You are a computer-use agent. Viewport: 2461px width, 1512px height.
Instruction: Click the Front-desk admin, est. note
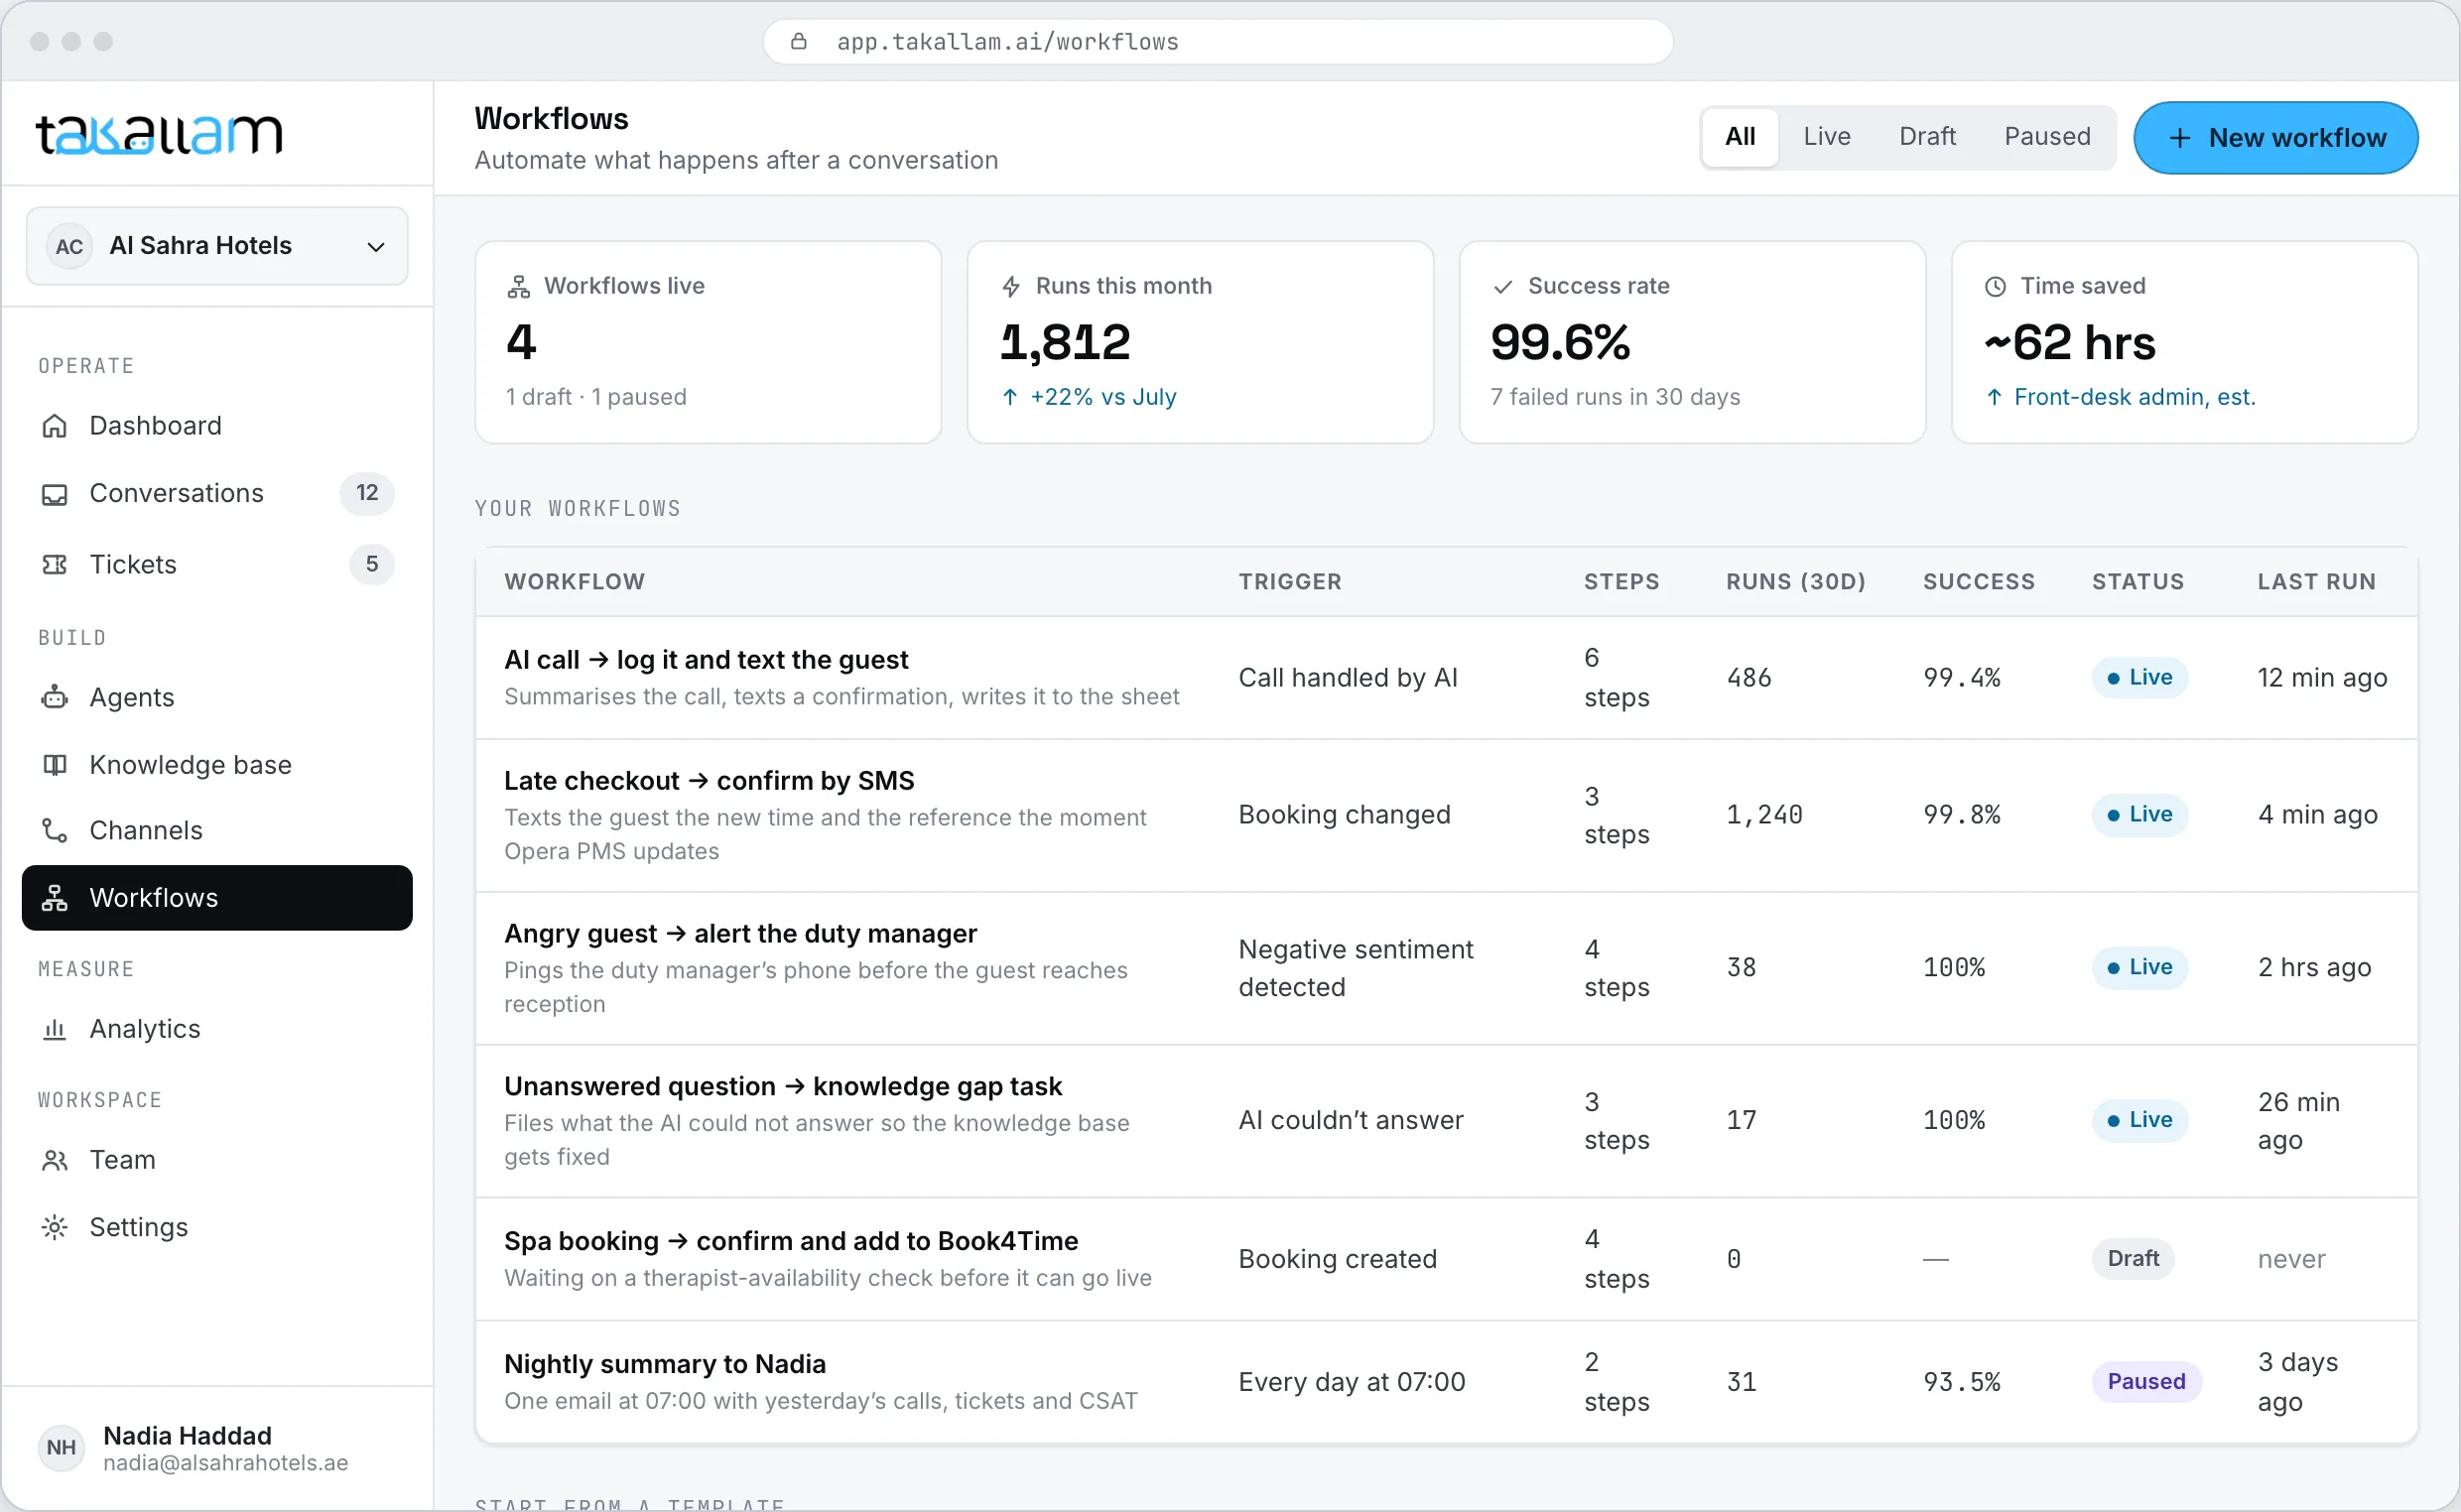pyautogui.click(x=2135, y=397)
